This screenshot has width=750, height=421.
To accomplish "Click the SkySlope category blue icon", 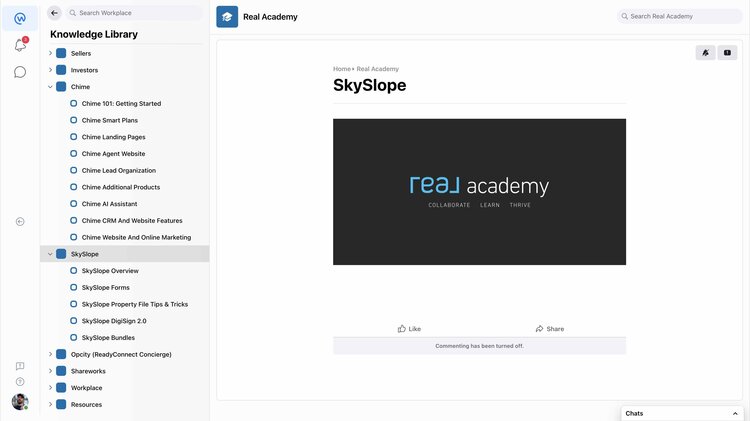I will [x=61, y=254].
